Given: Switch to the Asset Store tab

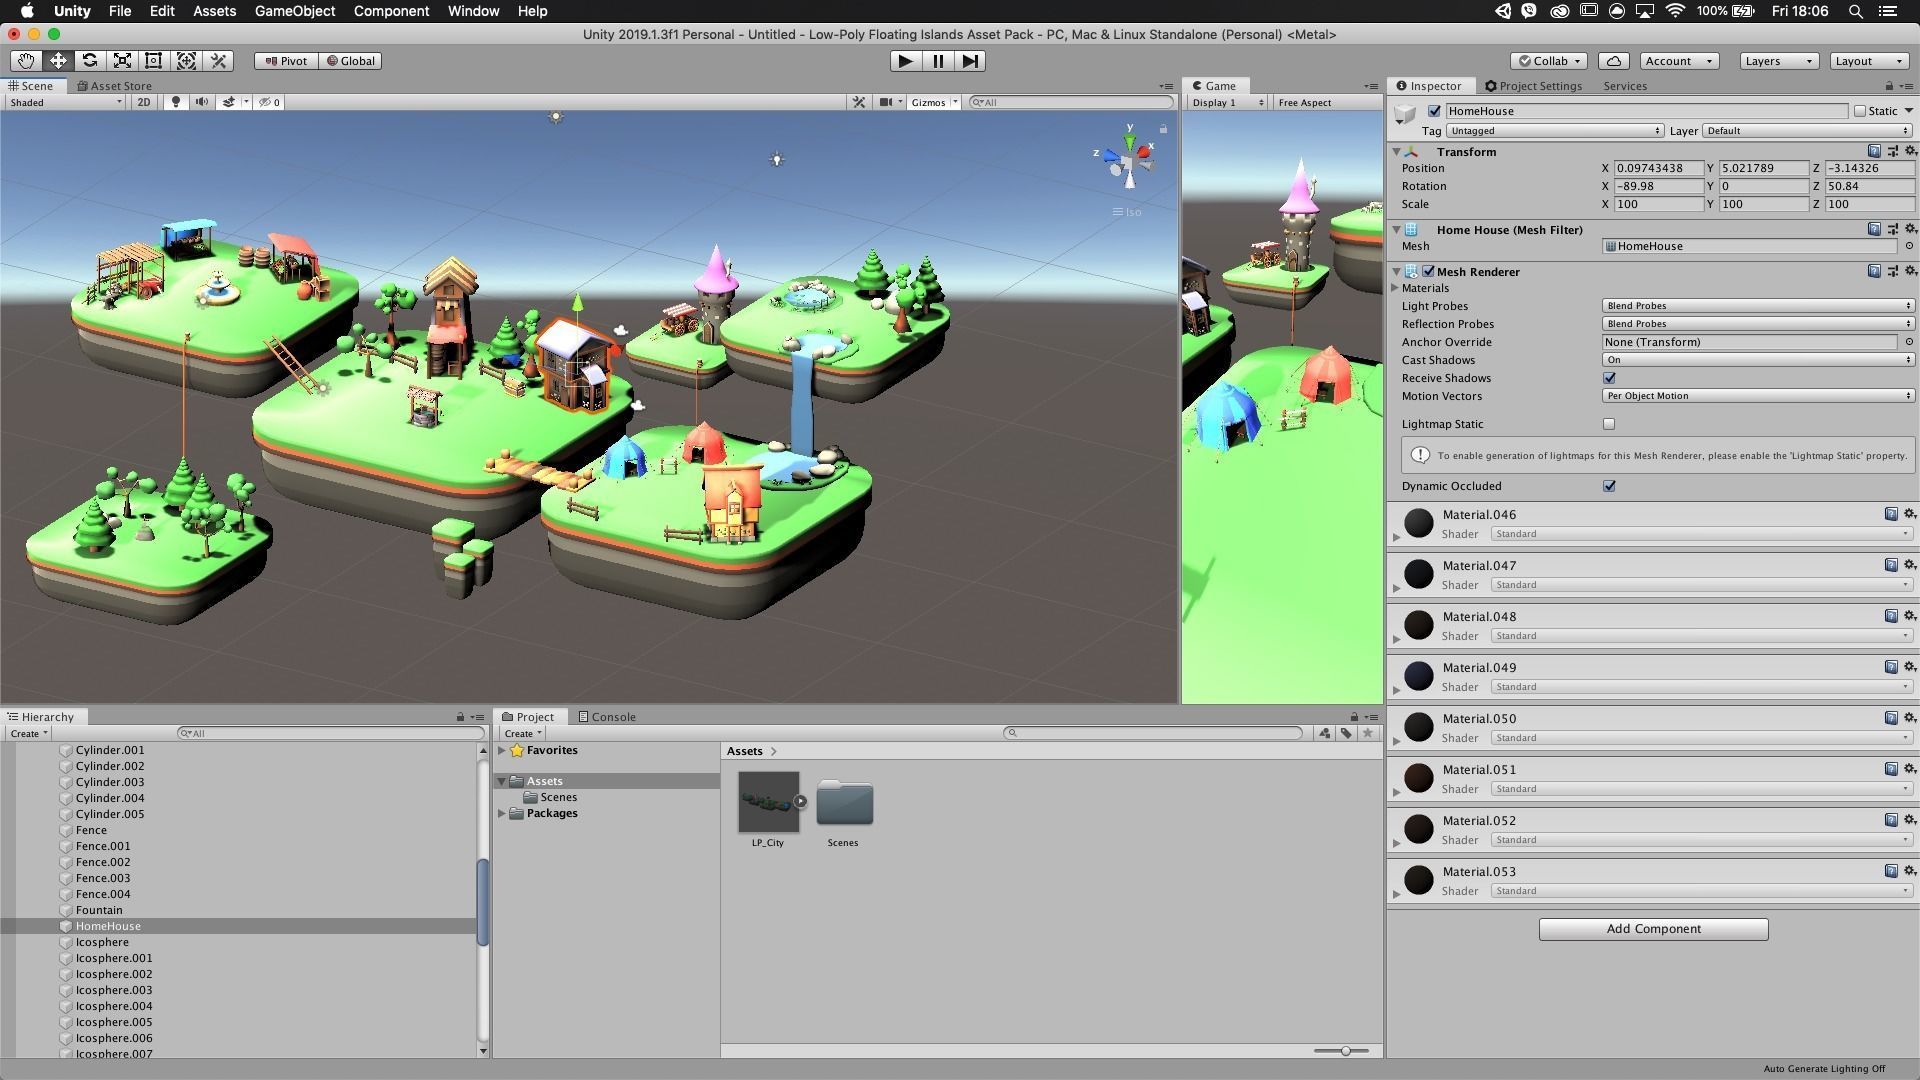Looking at the screenshot, I should [x=114, y=86].
